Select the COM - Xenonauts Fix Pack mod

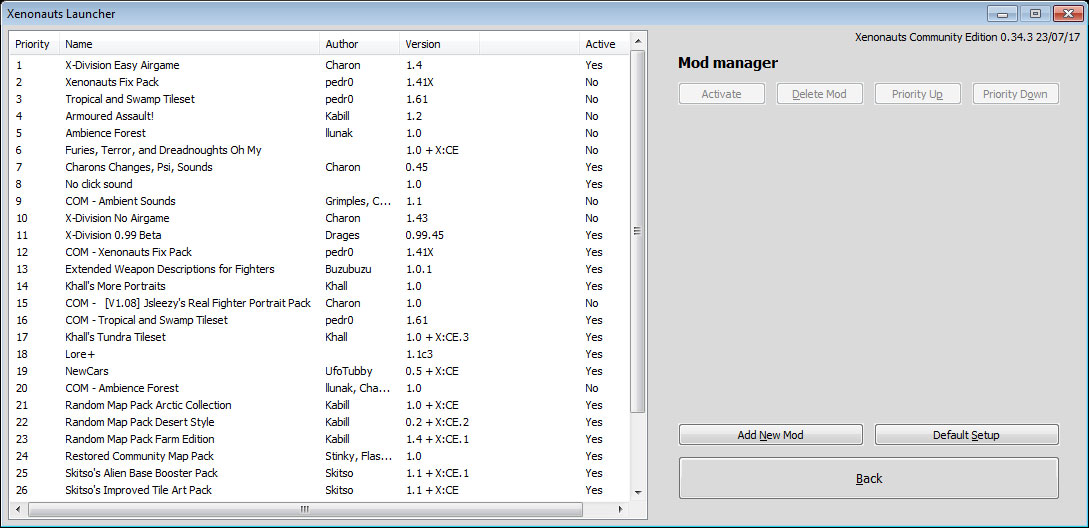tap(319, 252)
